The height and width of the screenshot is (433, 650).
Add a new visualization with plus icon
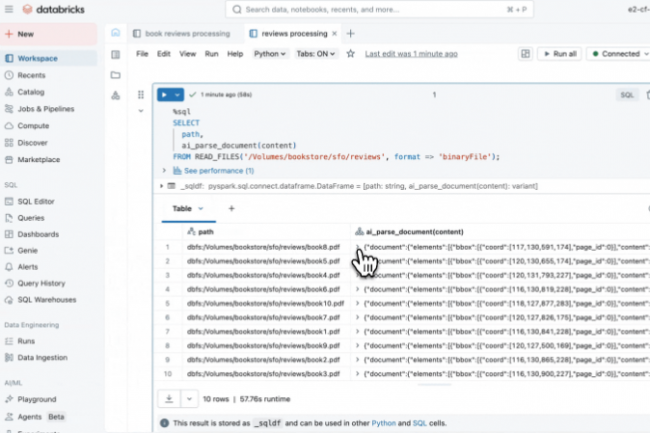231,208
